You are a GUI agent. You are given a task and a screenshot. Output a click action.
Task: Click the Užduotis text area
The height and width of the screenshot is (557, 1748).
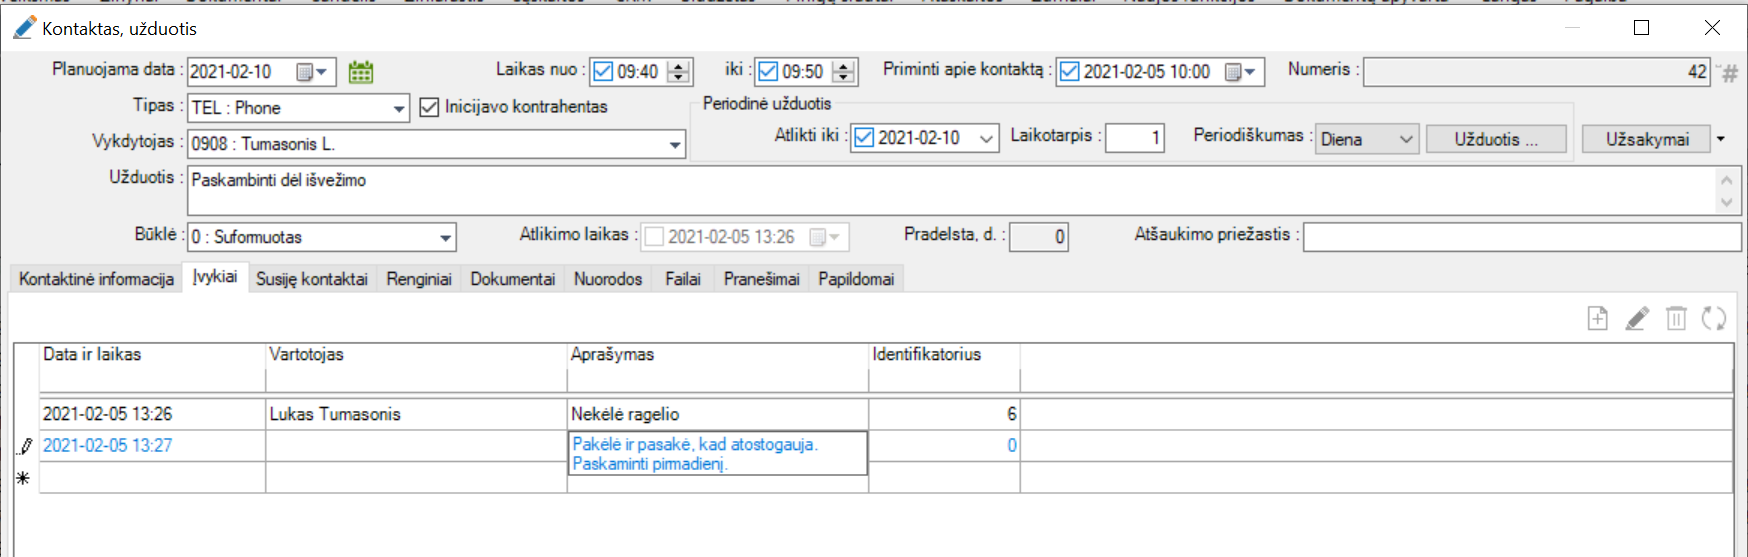pyautogui.click(x=952, y=190)
